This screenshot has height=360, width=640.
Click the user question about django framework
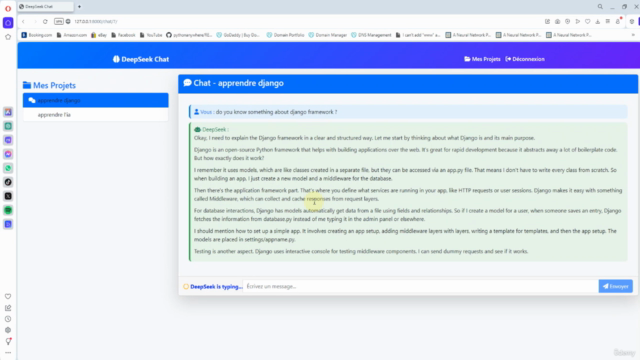pyautogui.click(x=408, y=112)
